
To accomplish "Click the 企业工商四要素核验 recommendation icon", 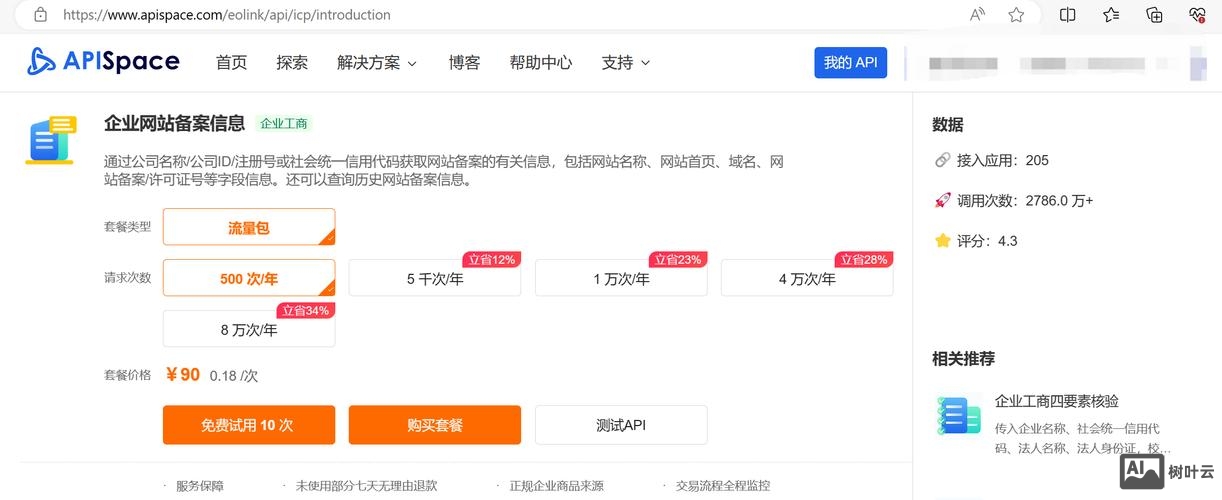I will click(958, 415).
